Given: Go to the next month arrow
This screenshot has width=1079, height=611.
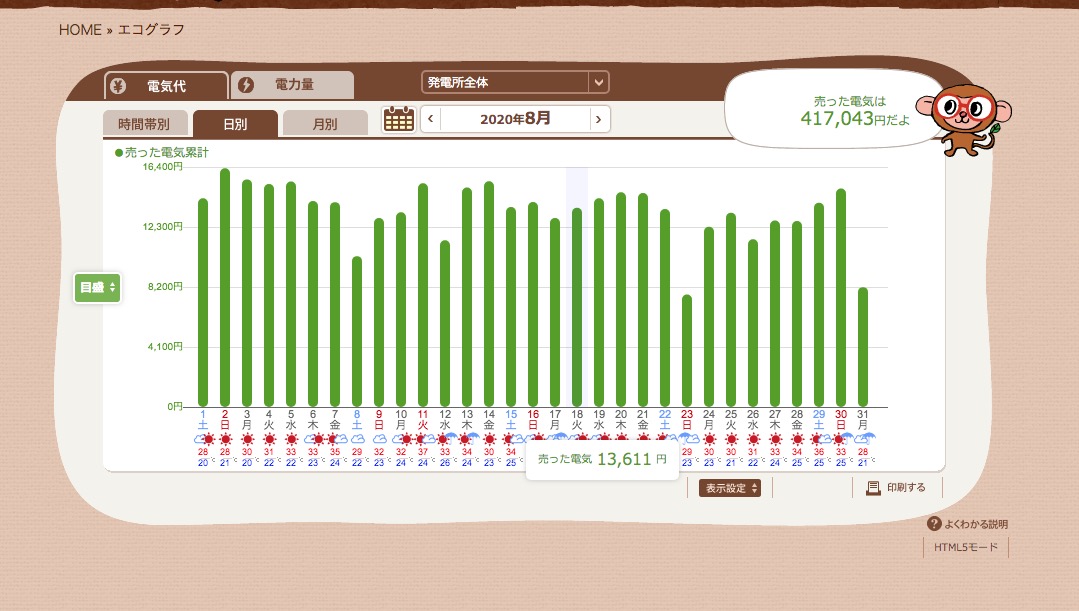Looking at the screenshot, I should tap(599, 119).
